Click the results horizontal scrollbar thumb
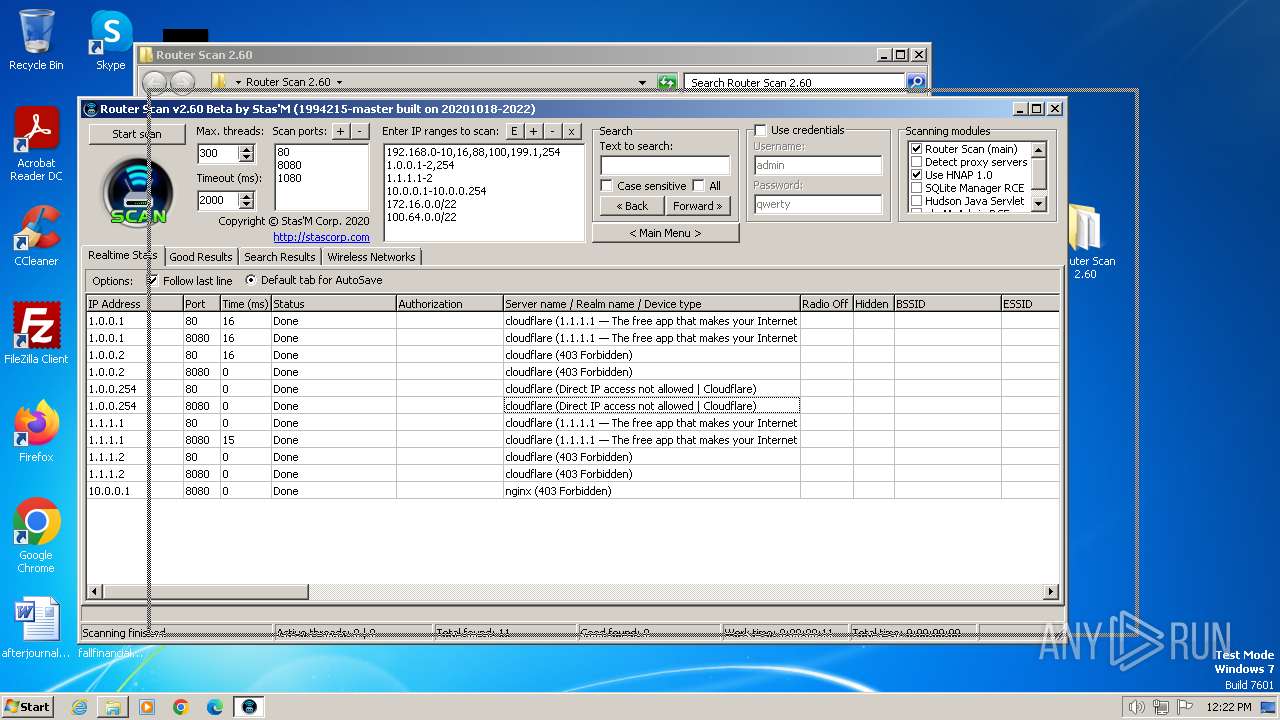The width and height of the screenshot is (1280, 720). (206, 592)
